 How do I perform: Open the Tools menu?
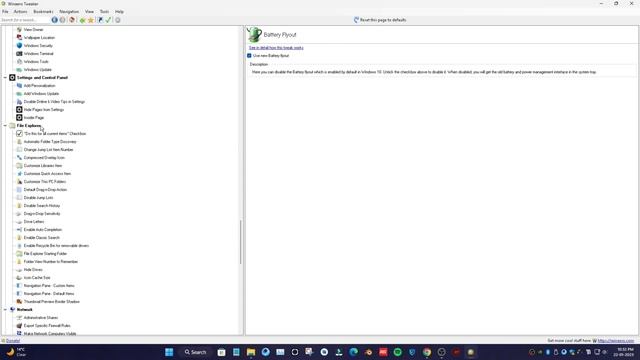(104, 12)
